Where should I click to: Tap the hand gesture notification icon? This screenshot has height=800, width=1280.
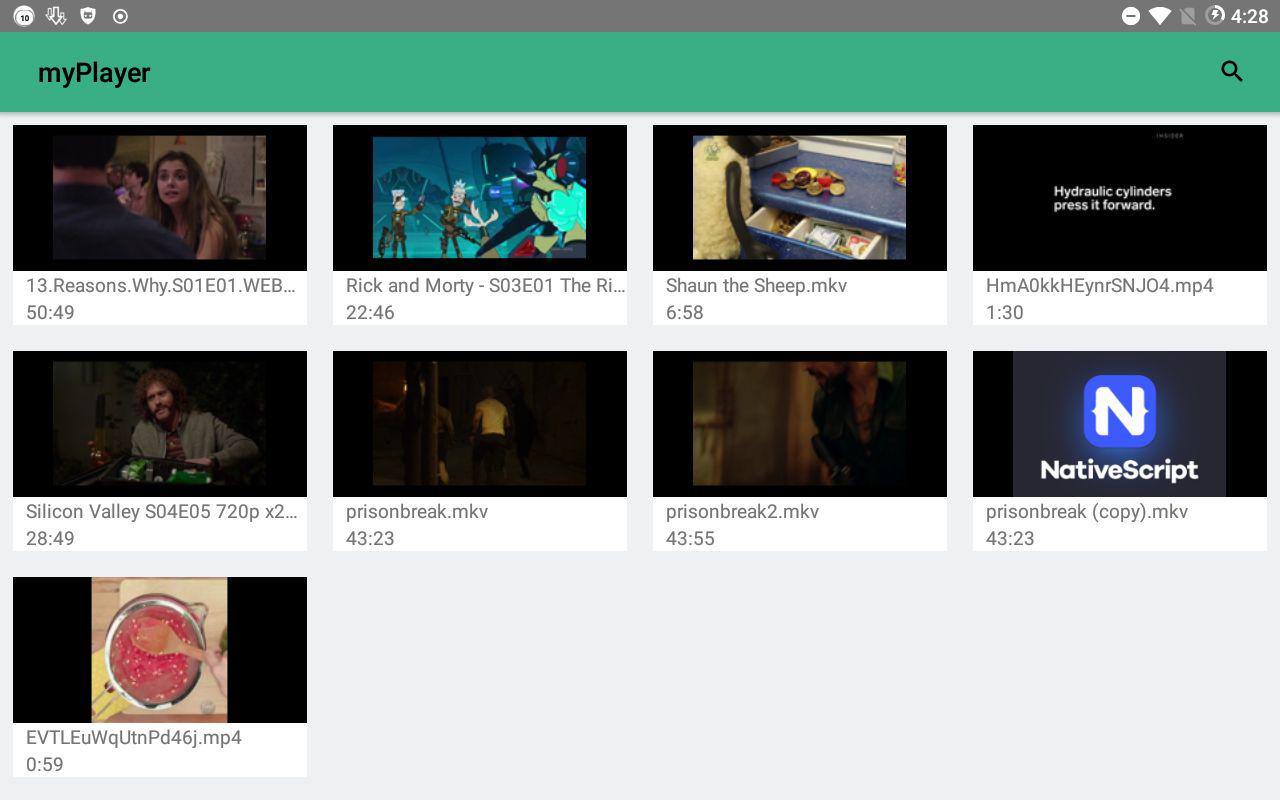coord(56,16)
